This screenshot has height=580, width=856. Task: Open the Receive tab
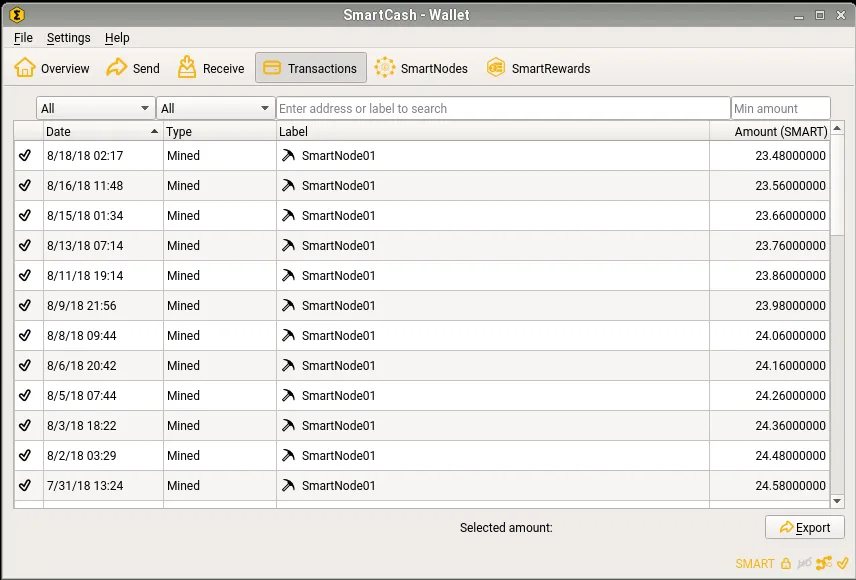[211, 68]
